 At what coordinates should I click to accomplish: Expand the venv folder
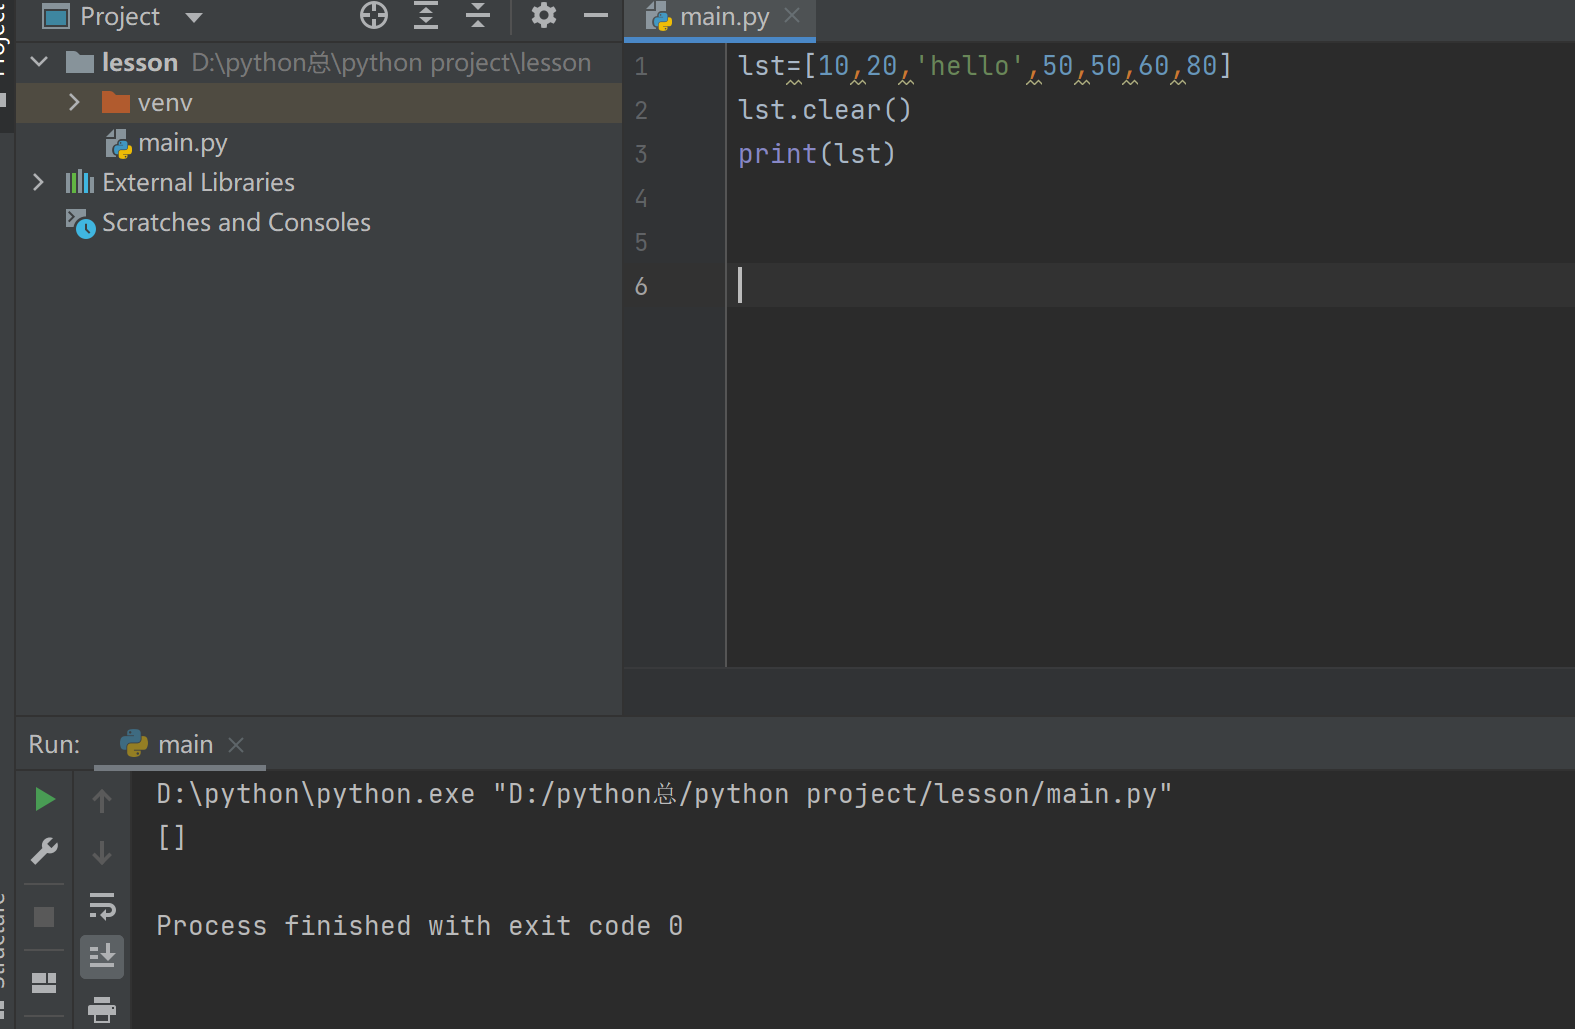74,102
